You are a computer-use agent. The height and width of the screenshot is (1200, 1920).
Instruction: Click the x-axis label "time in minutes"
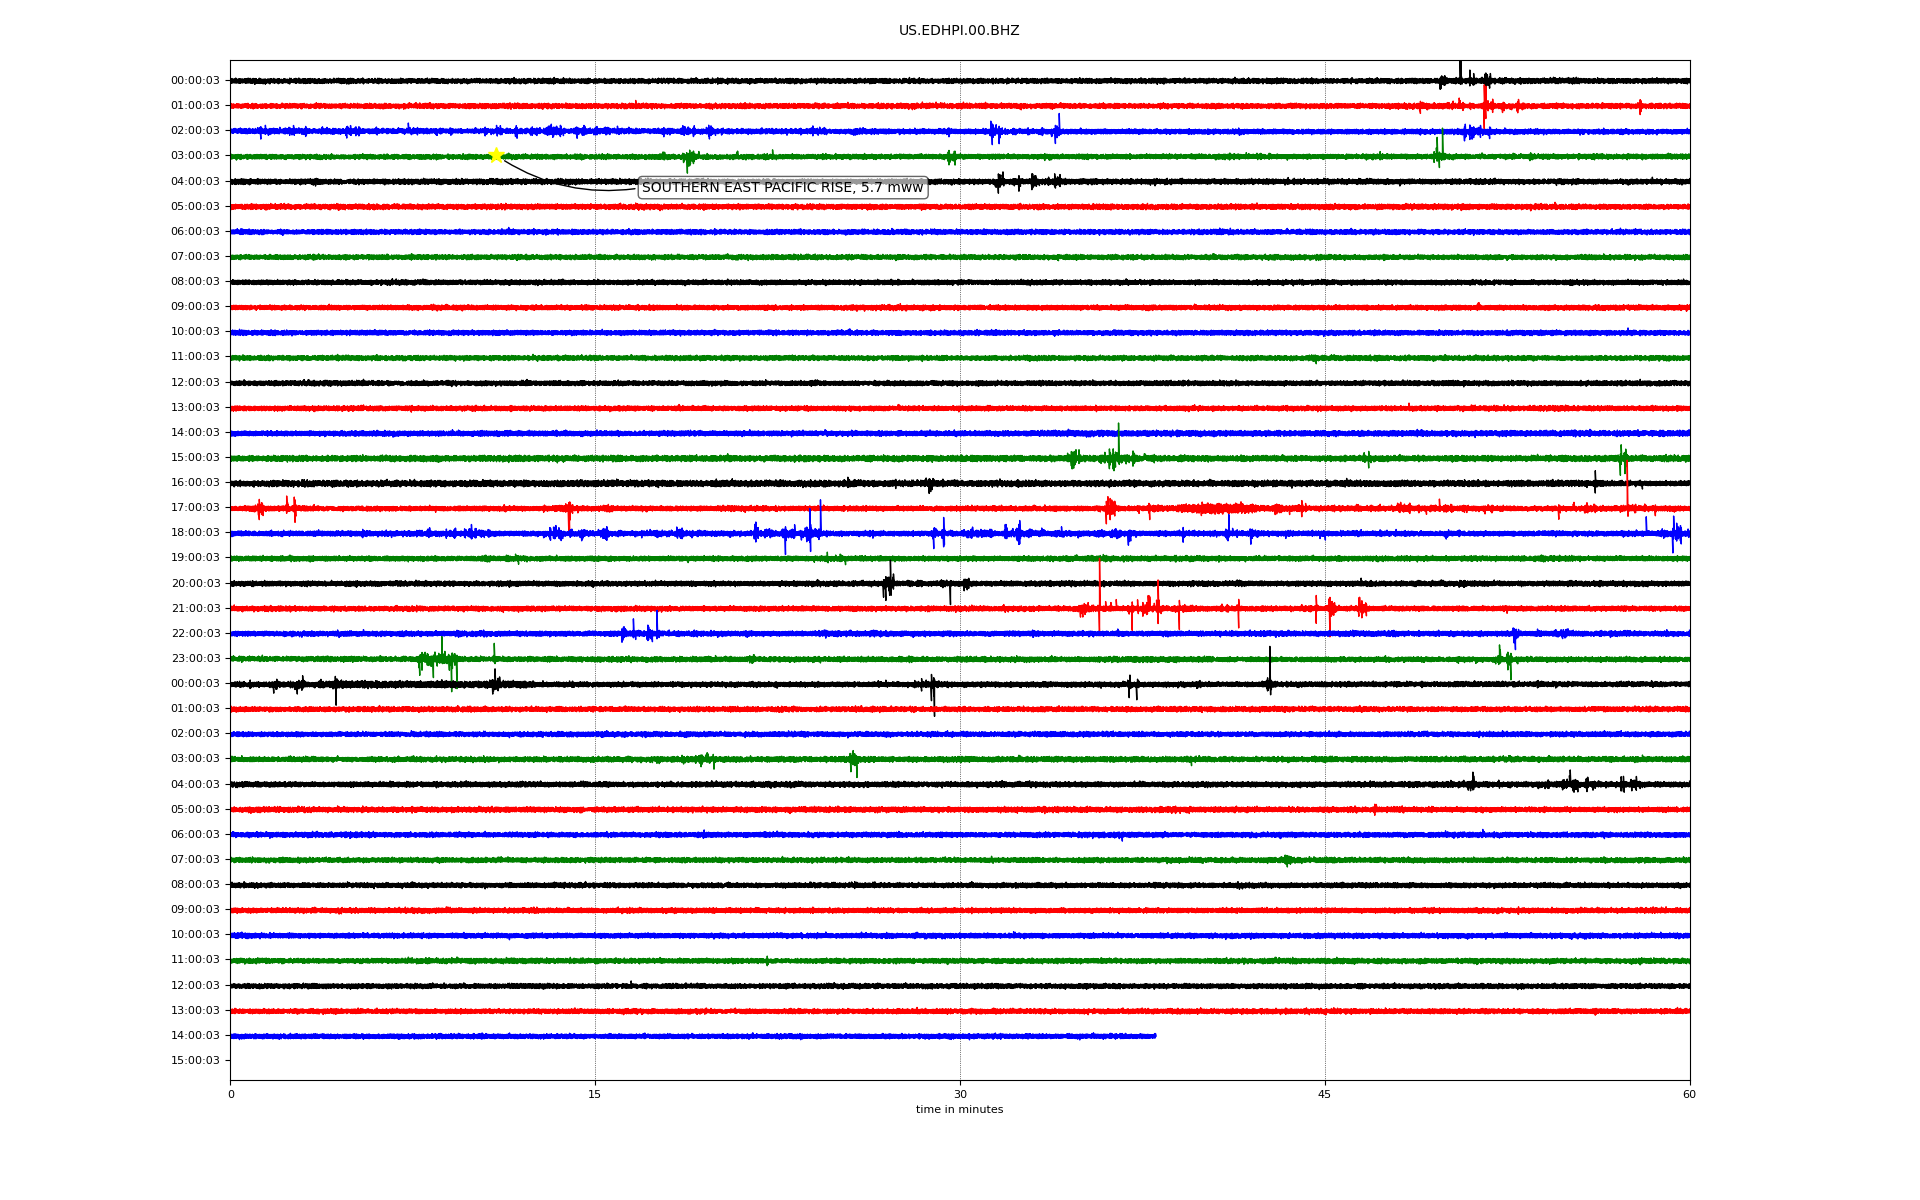pos(959,1110)
